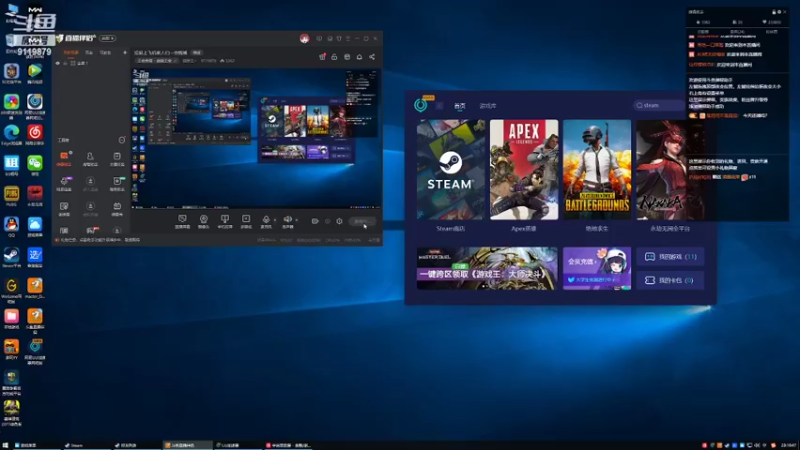The image size is (800, 450).
Task: Switch to launcher's 游戏库 tab
Action: (488, 106)
